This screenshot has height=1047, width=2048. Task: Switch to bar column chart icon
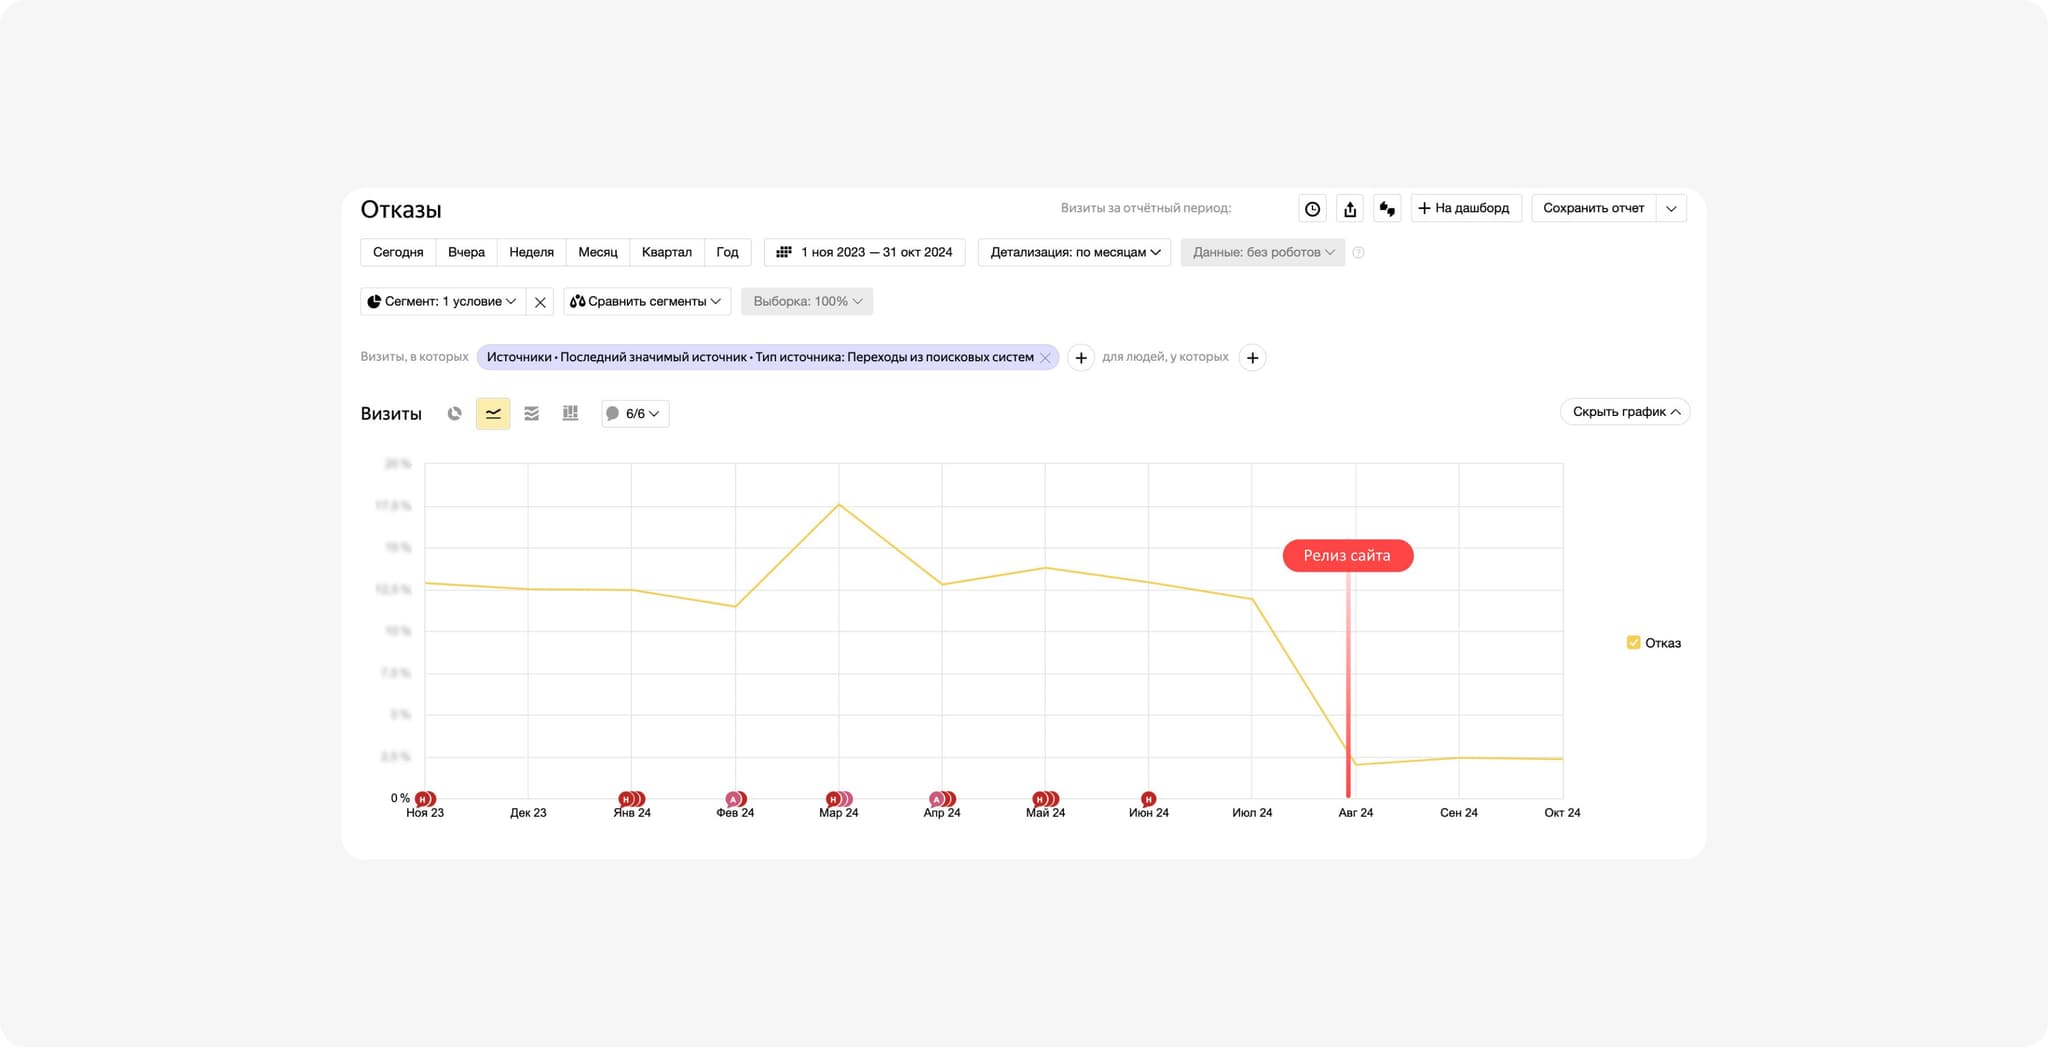point(570,414)
